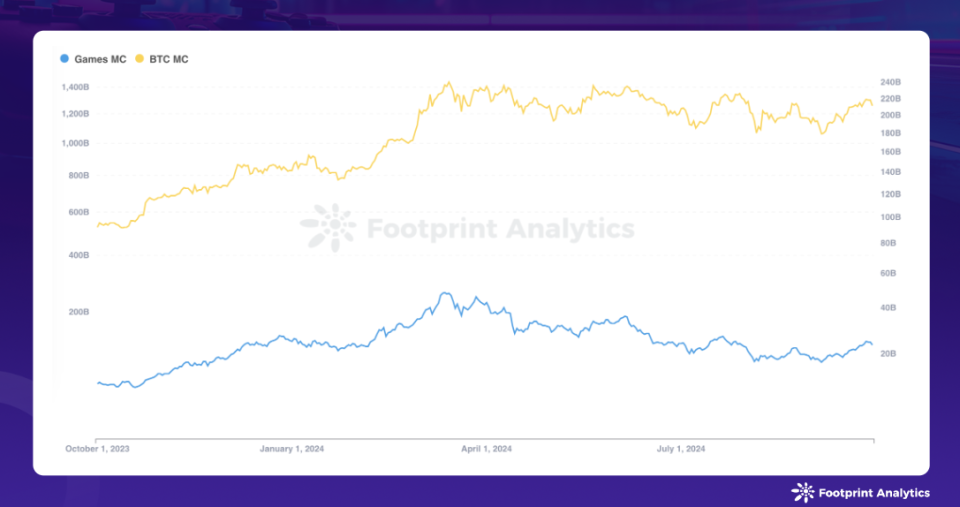Image resolution: width=960 pixels, height=507 pixels.
Task: Click the center Footprint Analytics watermark text
Action: tap(500, 229)
